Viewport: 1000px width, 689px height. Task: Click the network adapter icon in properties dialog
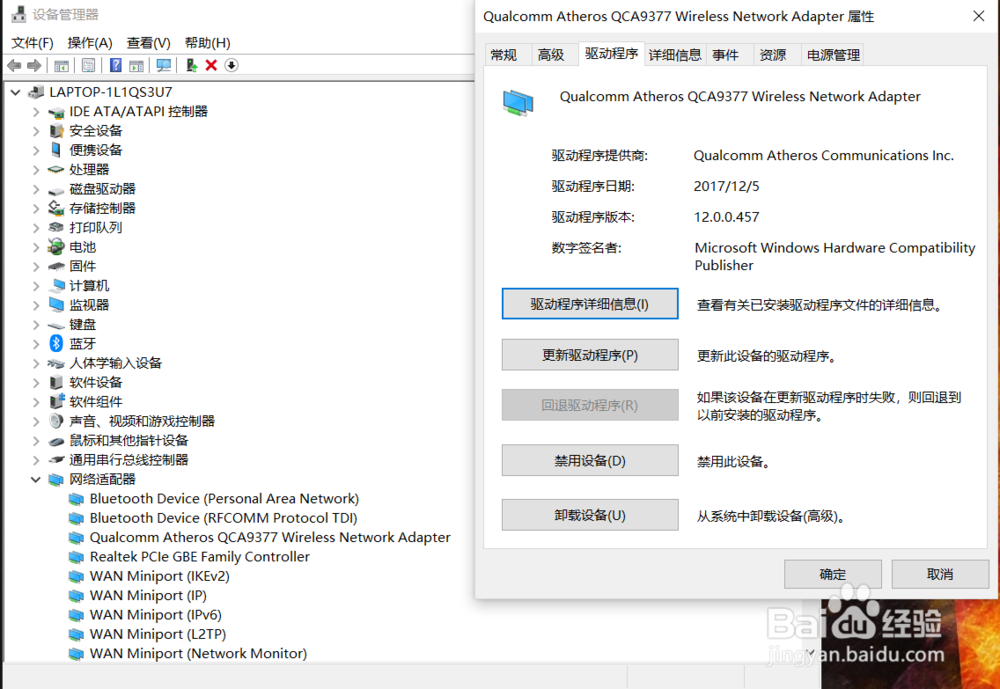coord(518,103)
